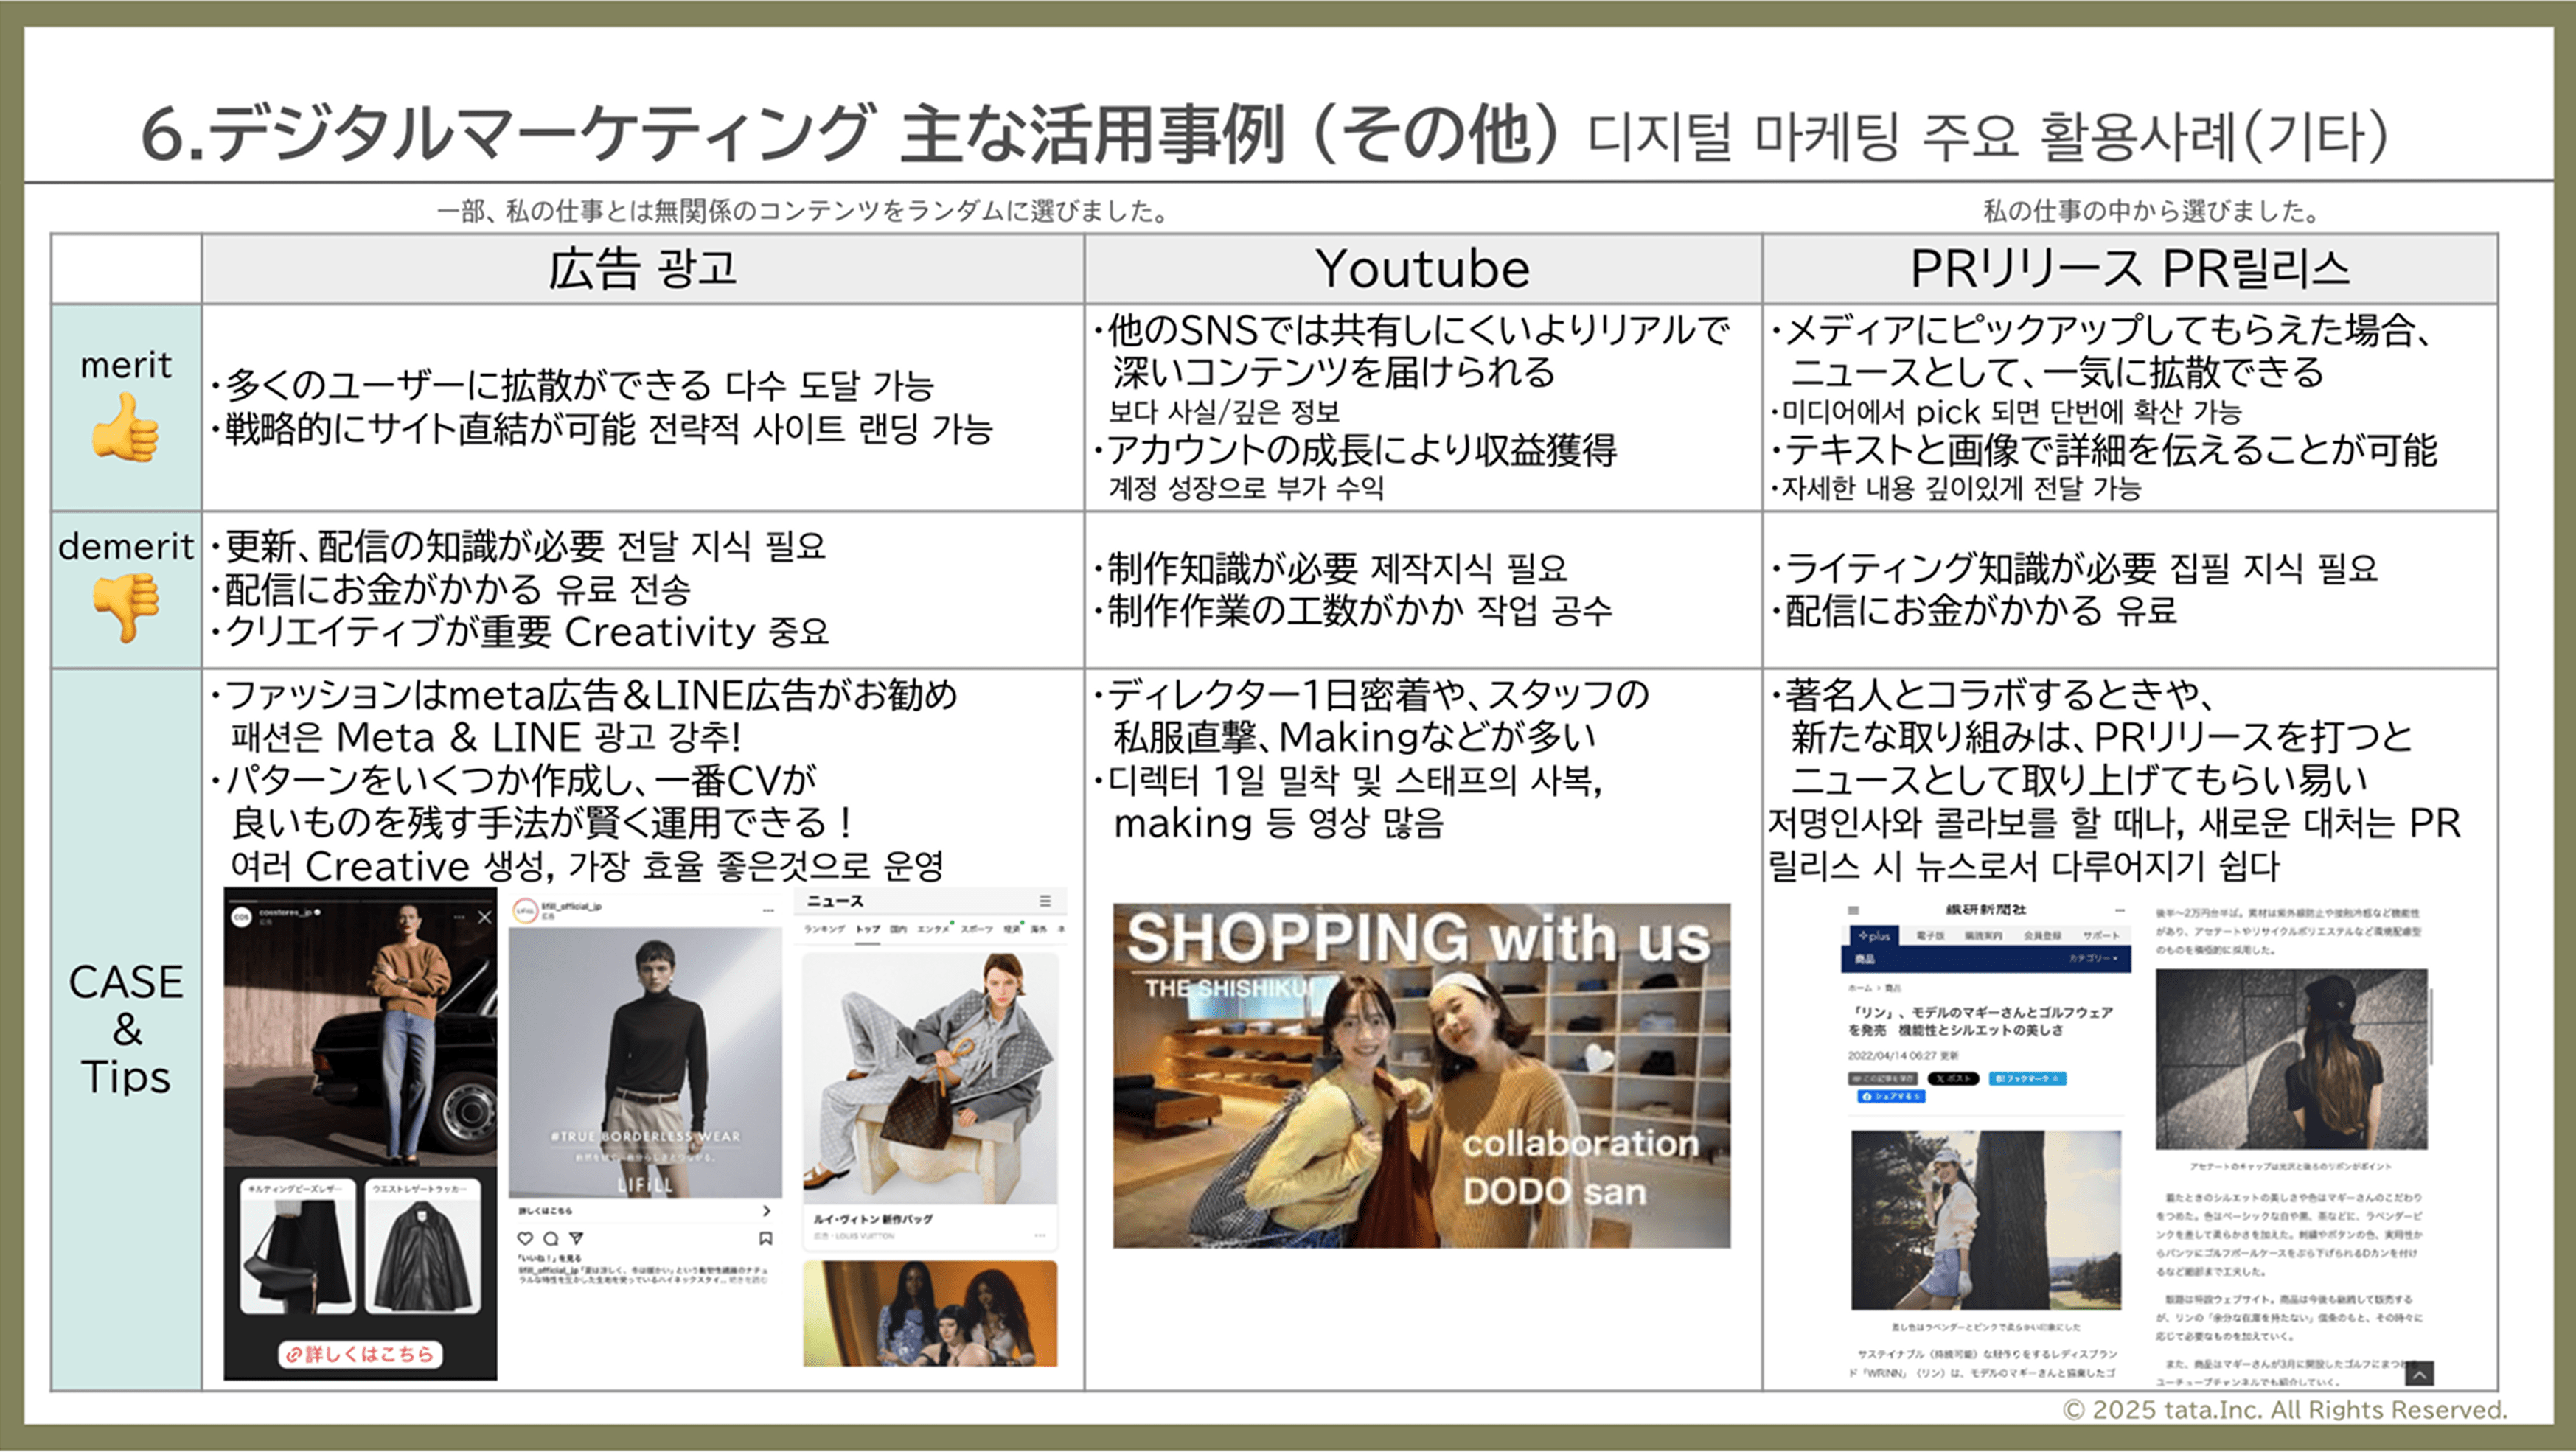The image size is (2576, 1452).
Task: Select 電子版 in the 繊研新聞社 navigation
Action: coord(1930,935)
